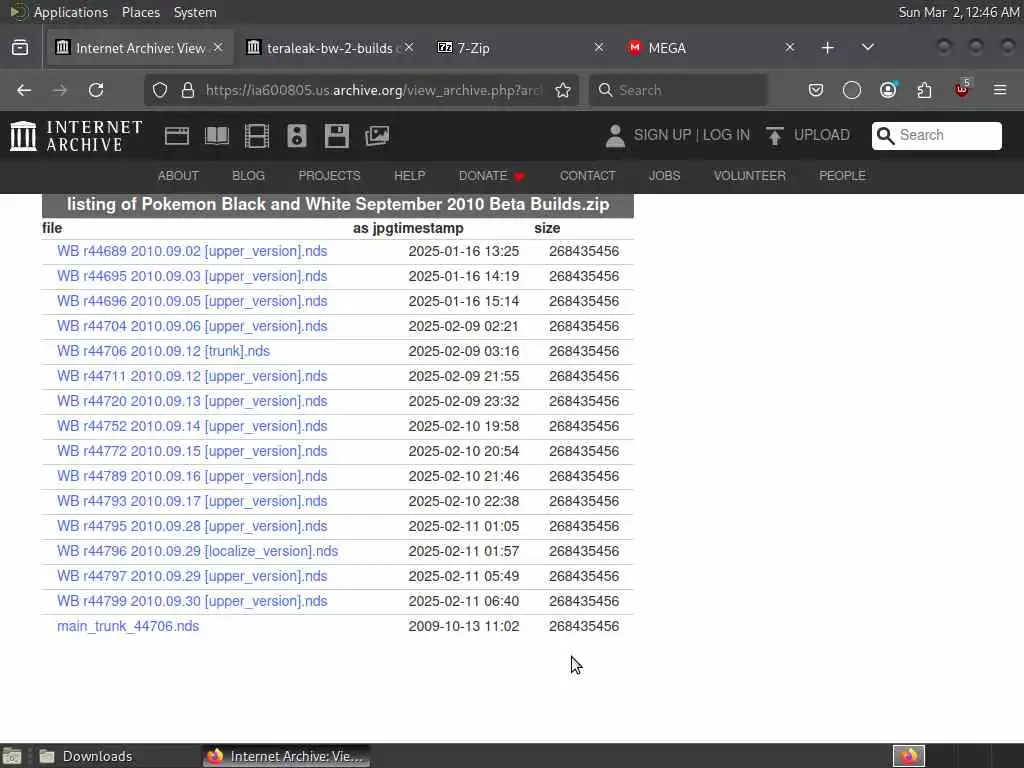Viewport: 1024px width, 768px height.
Task: Download WB r44799 2010.09.30 upper_version.nds
Action: pos(192,601)
